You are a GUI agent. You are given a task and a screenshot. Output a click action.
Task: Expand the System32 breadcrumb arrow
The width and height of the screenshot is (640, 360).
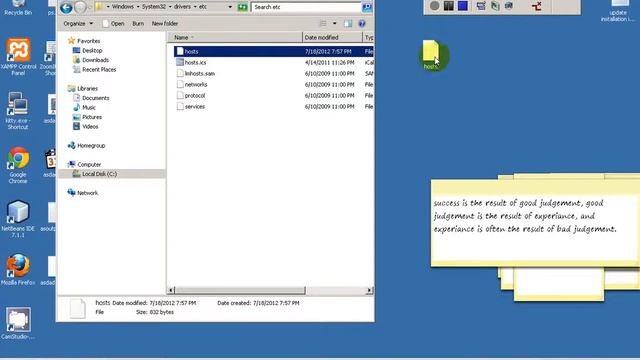(170, 7)
